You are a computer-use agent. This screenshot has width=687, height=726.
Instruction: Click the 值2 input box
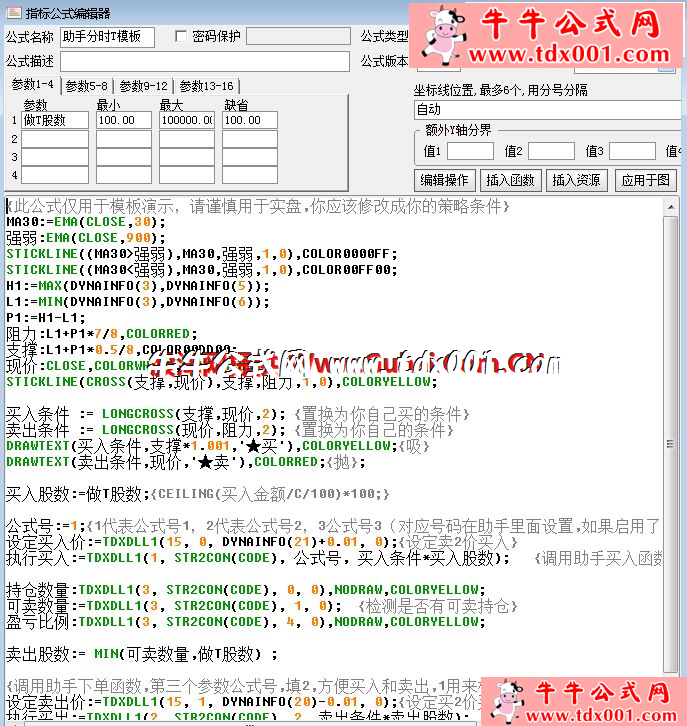click(x=551, y=151)
